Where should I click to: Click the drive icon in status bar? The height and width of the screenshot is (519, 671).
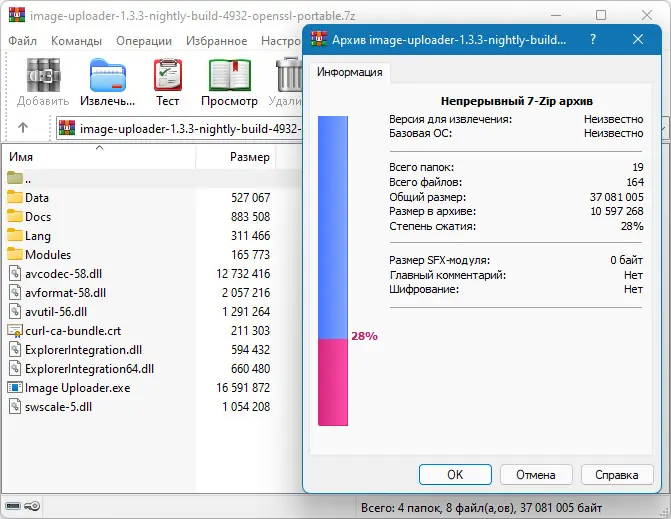(13, 506)
